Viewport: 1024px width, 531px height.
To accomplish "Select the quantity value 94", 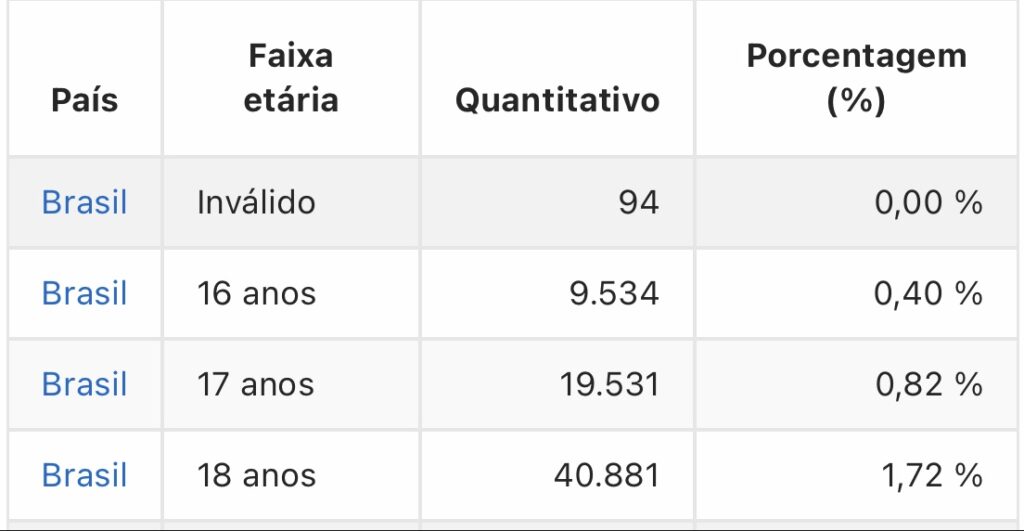I will click(x=639, y=202).
